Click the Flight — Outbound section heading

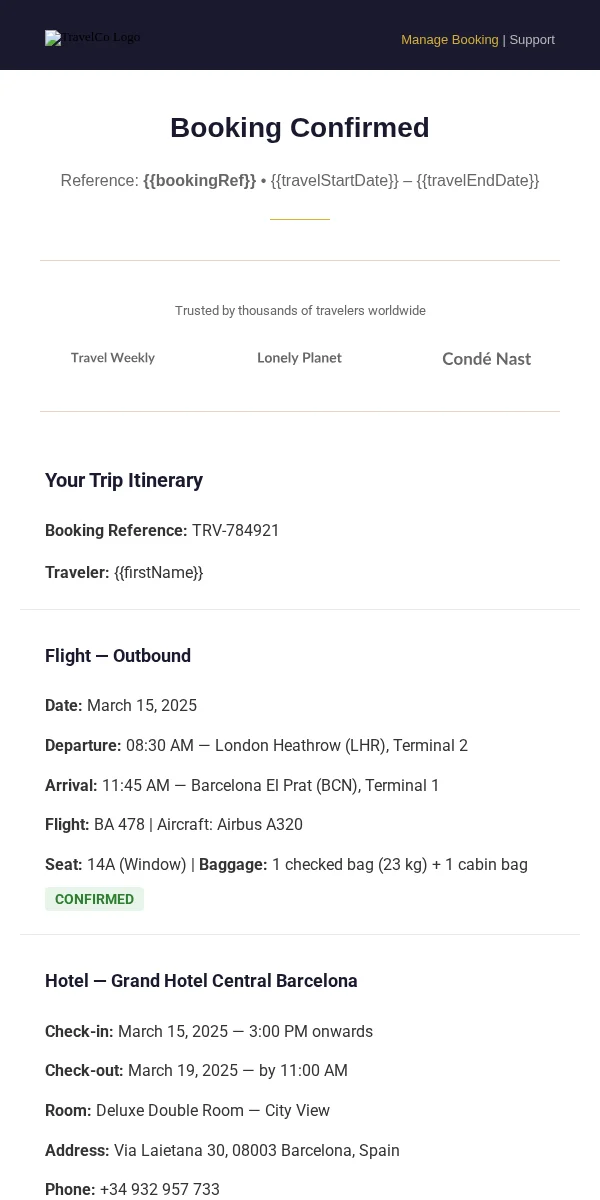pyautogui.click(x=118, y=656)
